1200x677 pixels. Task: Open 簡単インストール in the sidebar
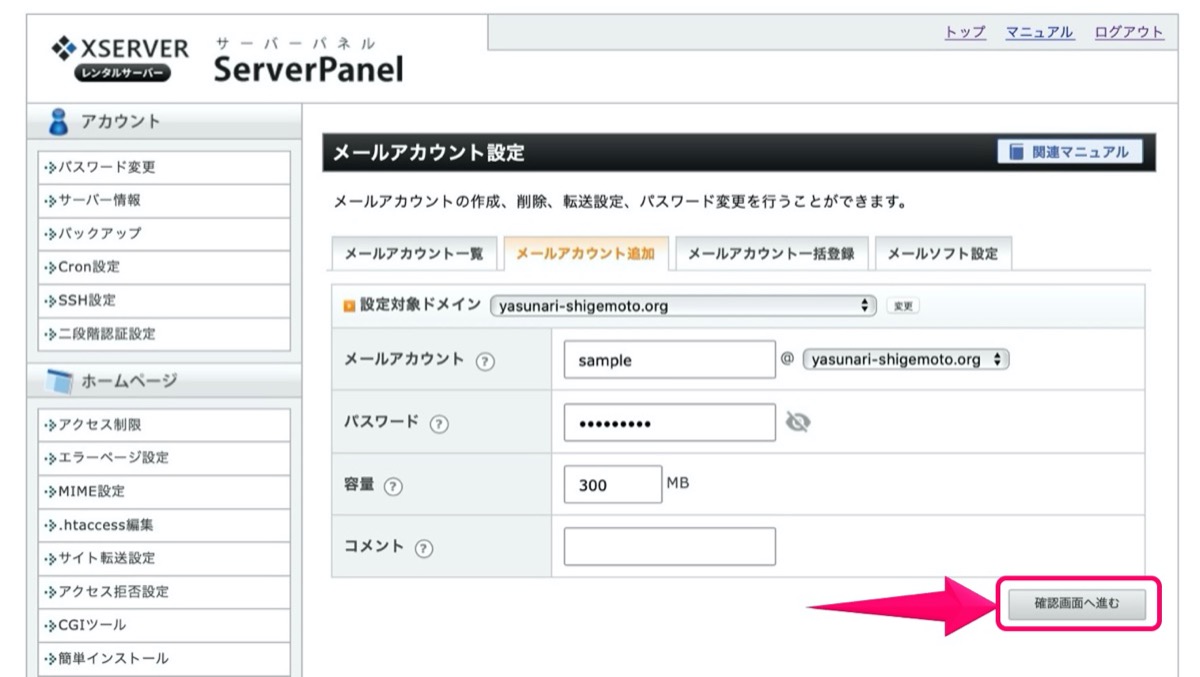(164, 659)
